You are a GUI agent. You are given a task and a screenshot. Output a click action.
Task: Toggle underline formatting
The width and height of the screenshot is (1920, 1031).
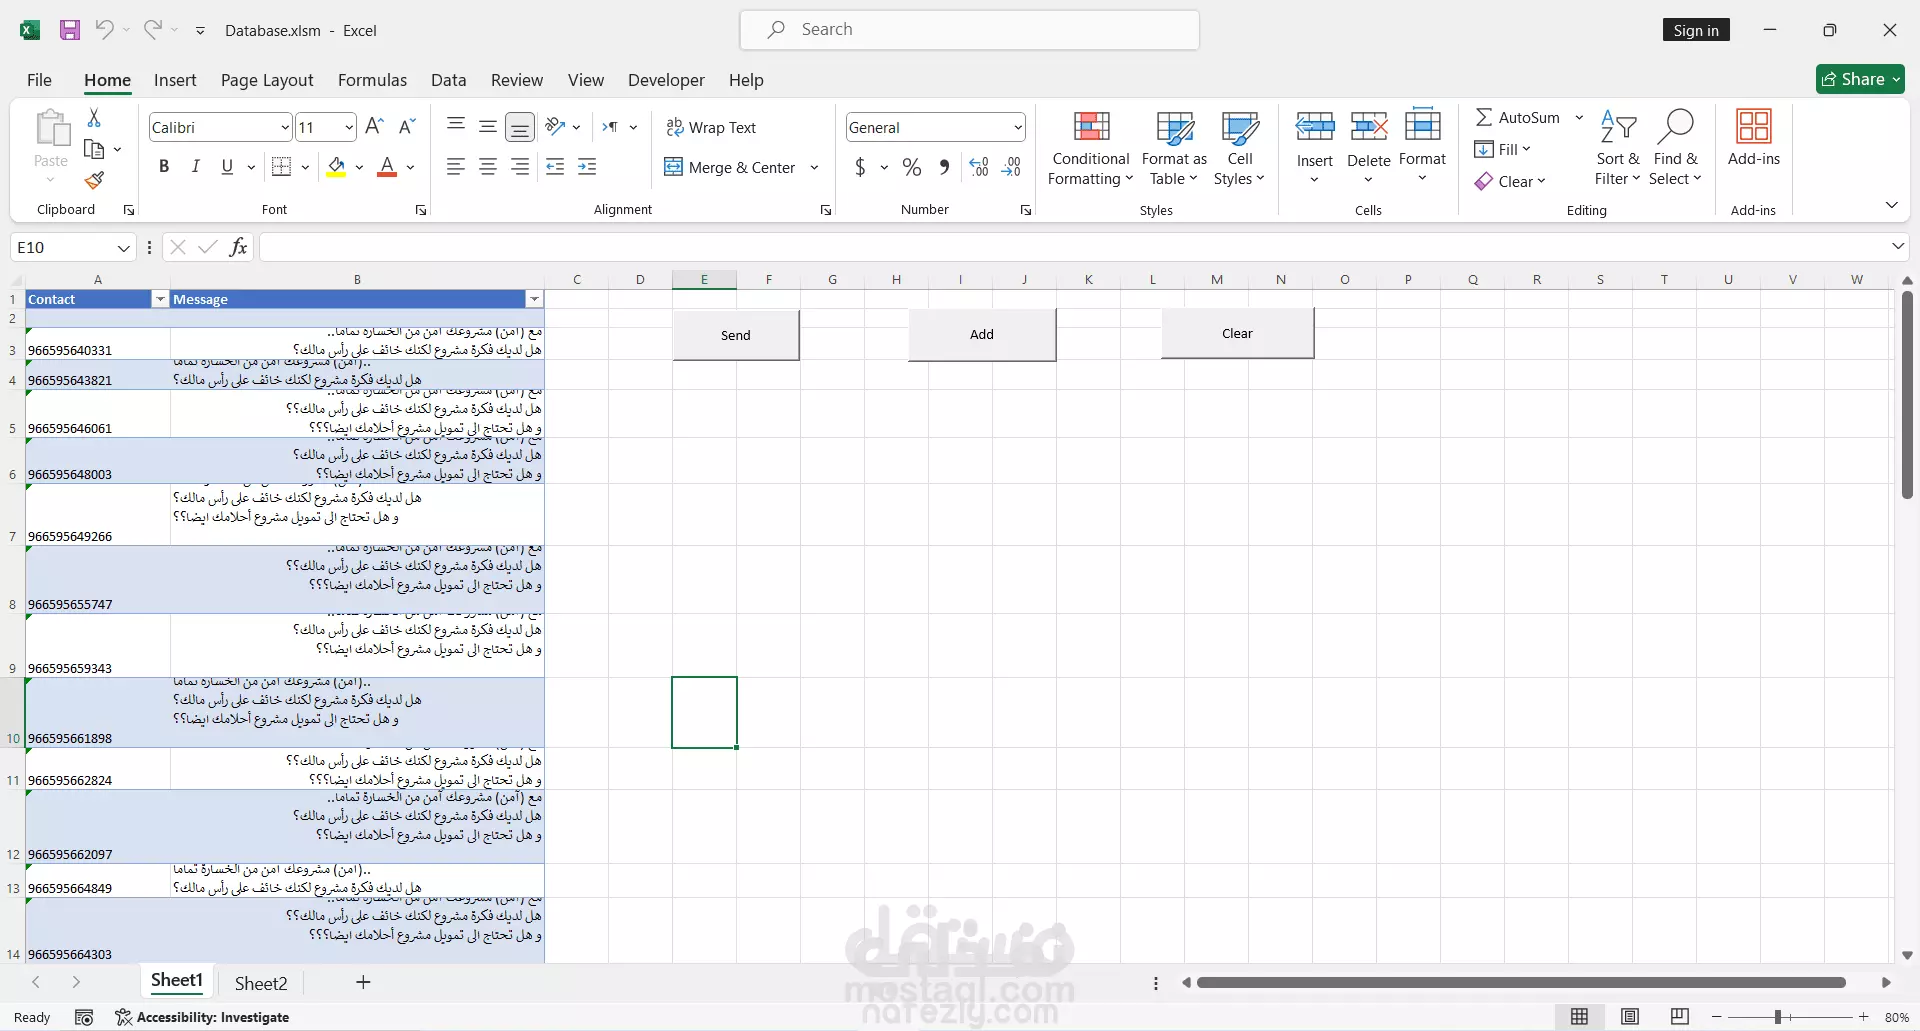227,167
